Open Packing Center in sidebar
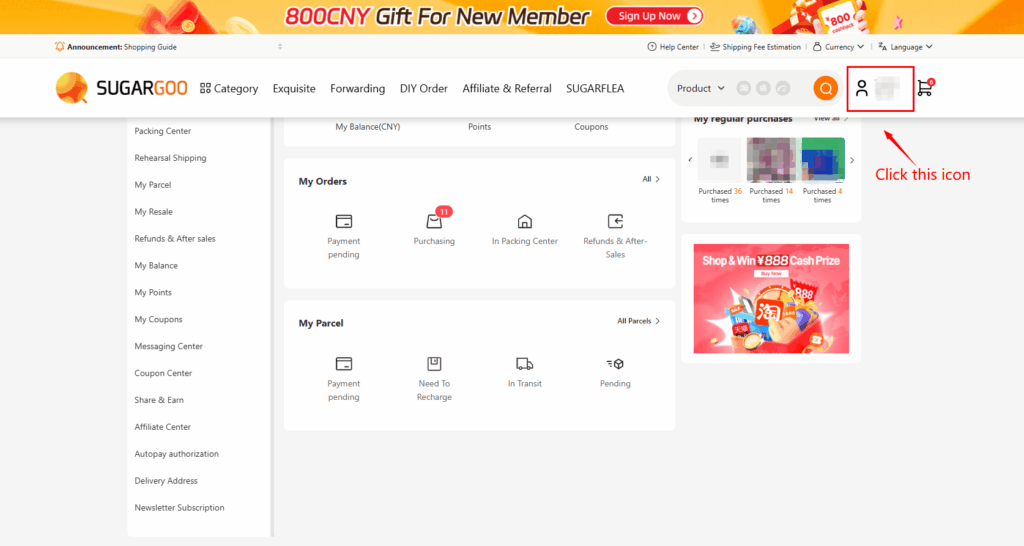The image size is (1024, 546). [163, 131]
